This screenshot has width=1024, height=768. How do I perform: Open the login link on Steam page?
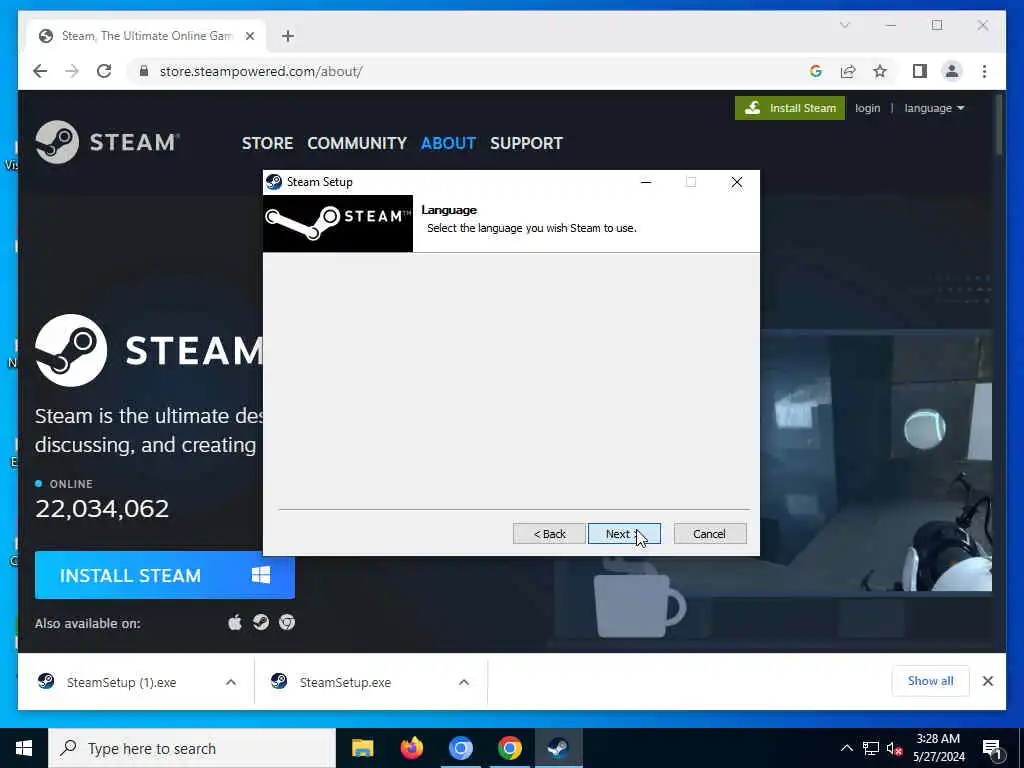(x=867, y=108)
